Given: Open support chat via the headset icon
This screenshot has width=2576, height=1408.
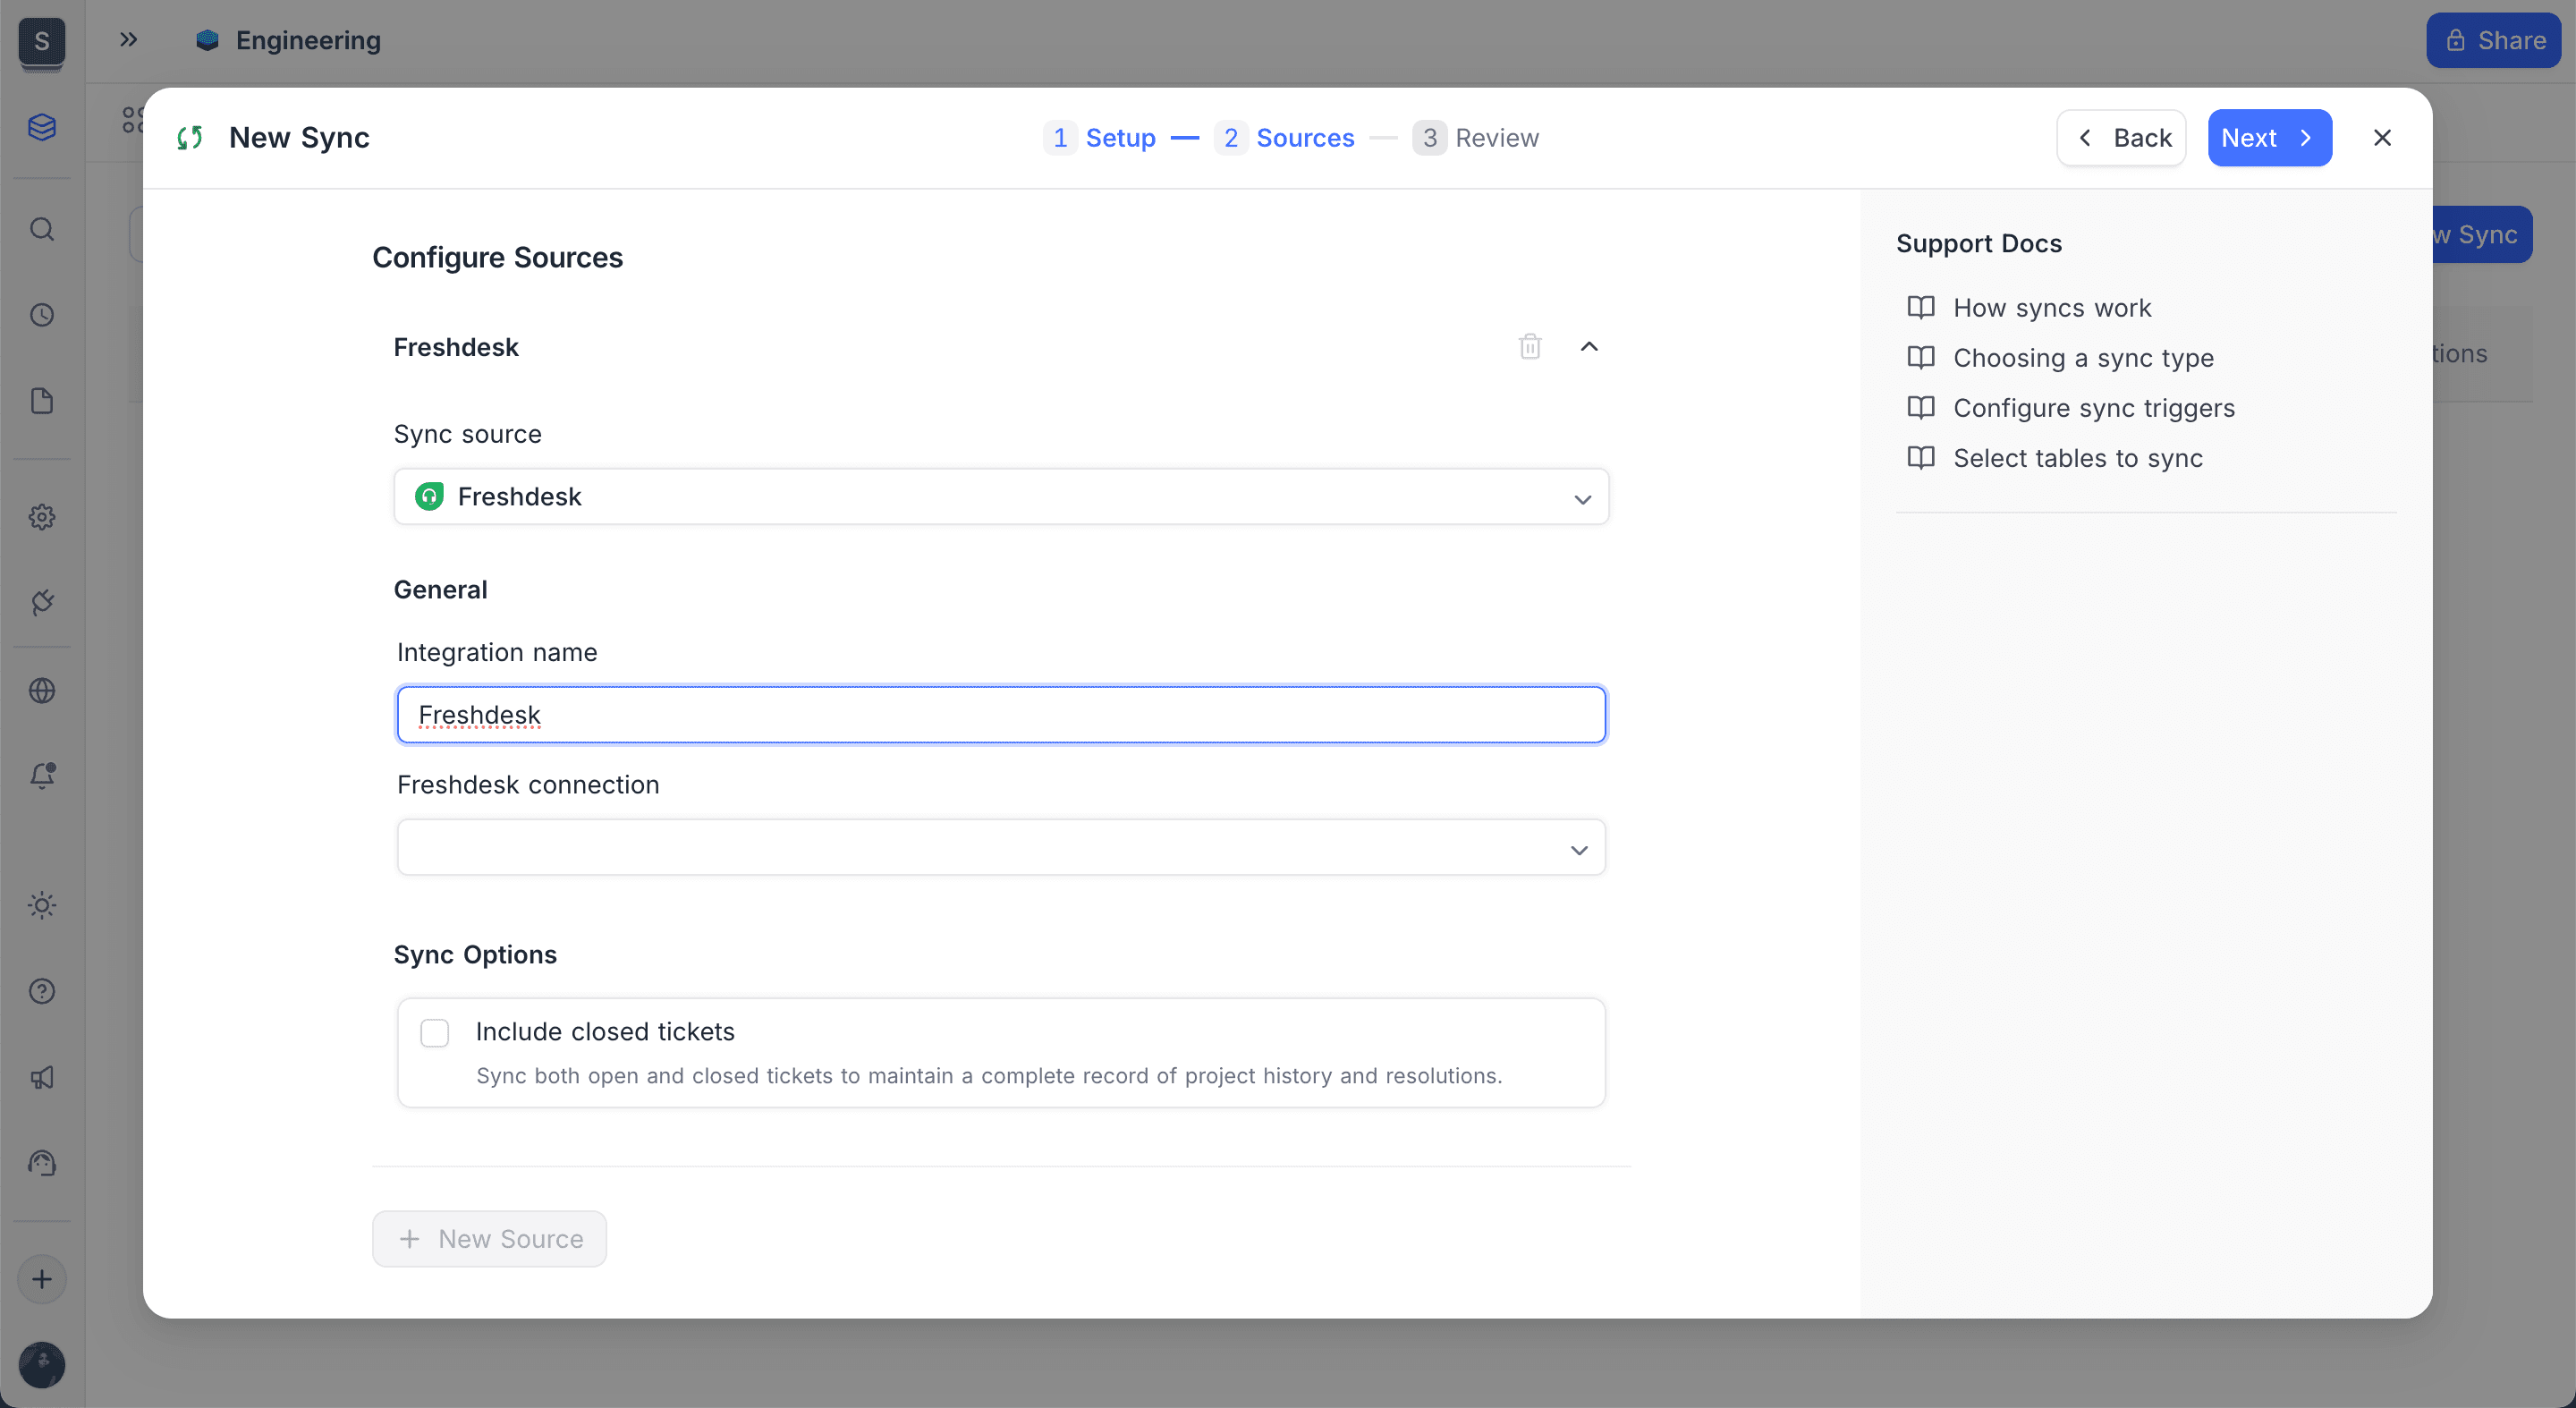Looking at the screenshot, I should (42, 1162).
